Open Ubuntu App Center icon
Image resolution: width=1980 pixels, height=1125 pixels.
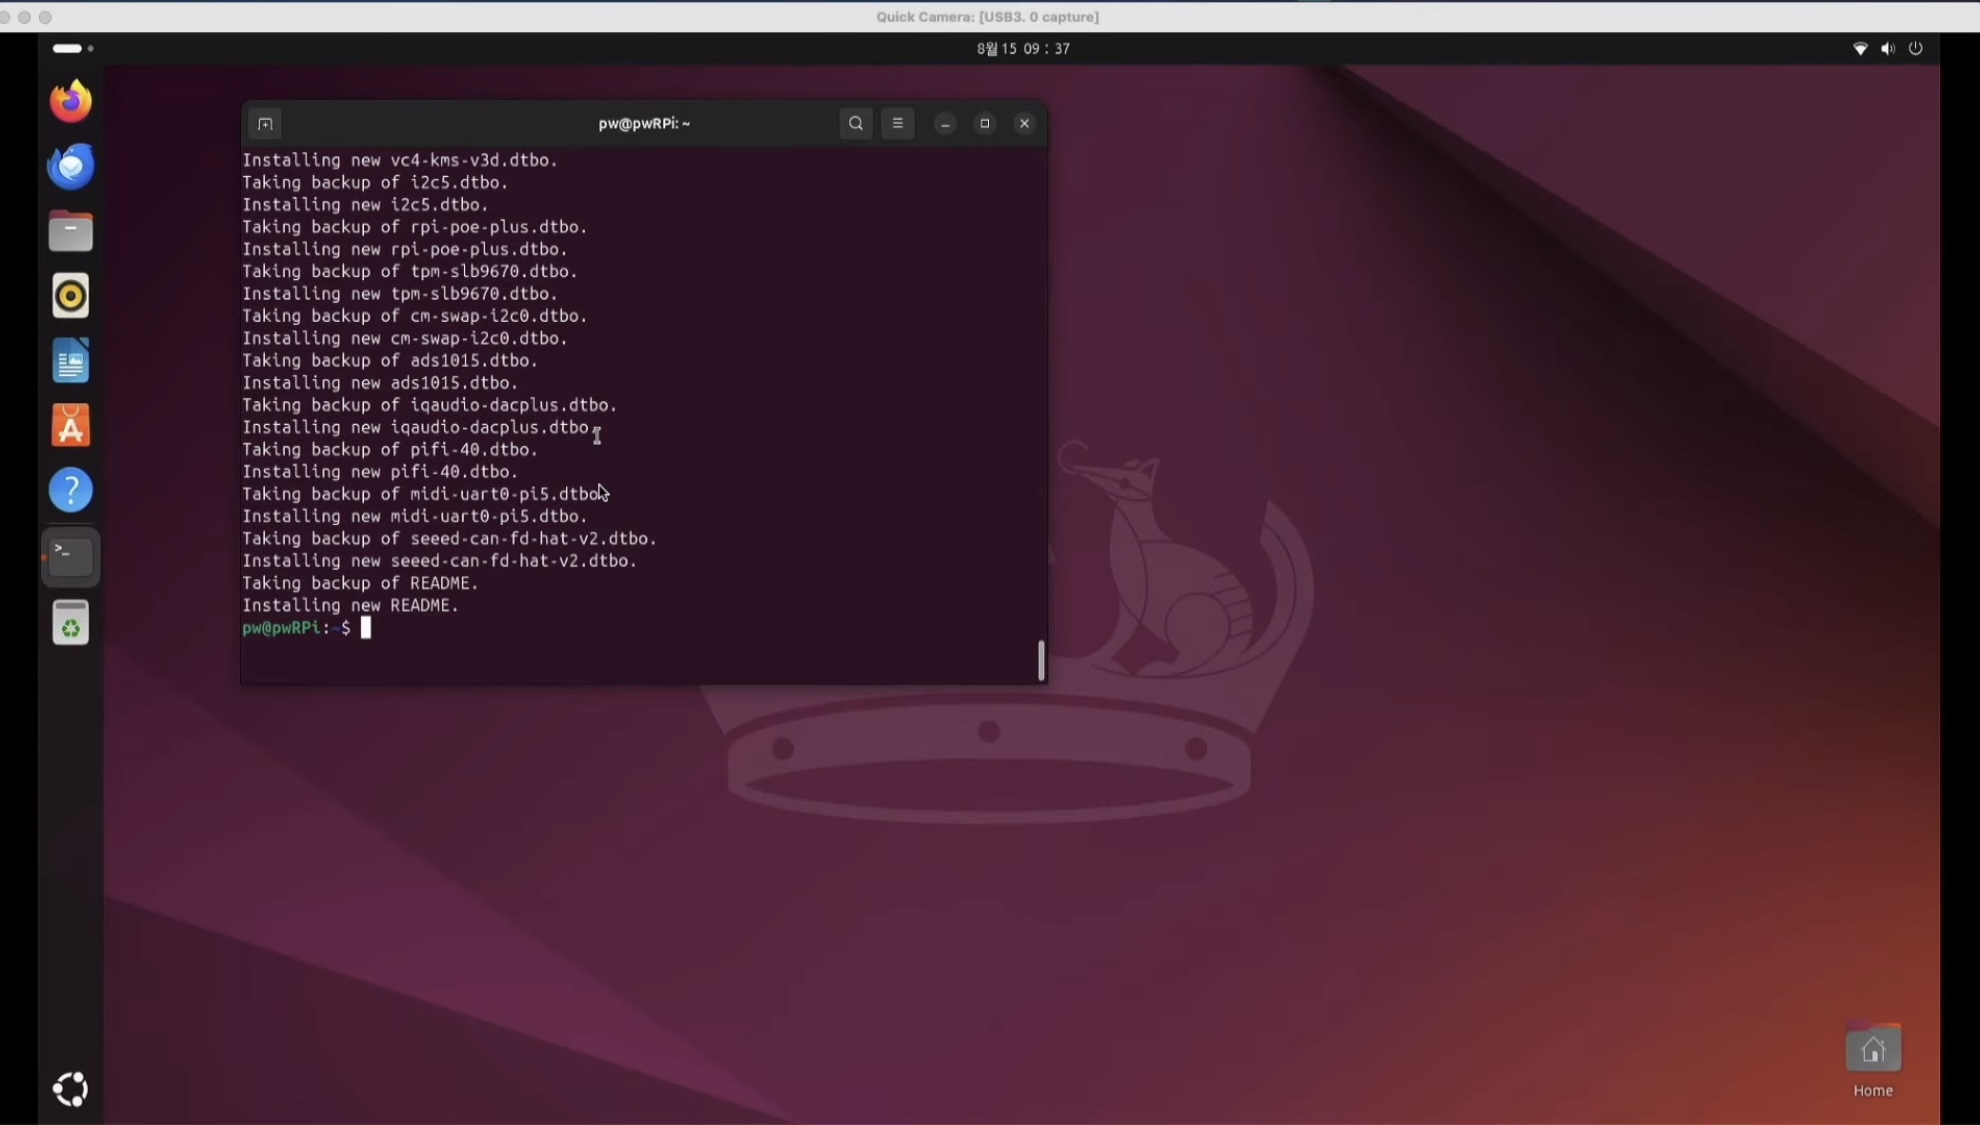tap(71, 426)
